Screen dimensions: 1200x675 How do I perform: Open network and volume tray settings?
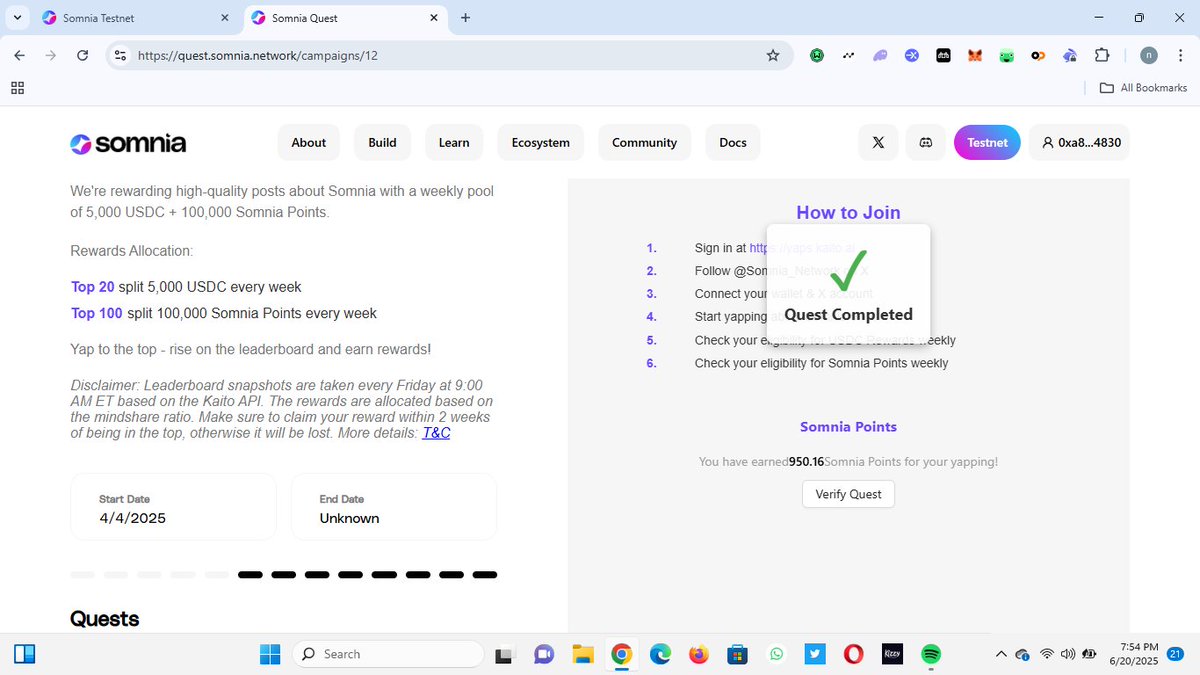(1067, 654)
